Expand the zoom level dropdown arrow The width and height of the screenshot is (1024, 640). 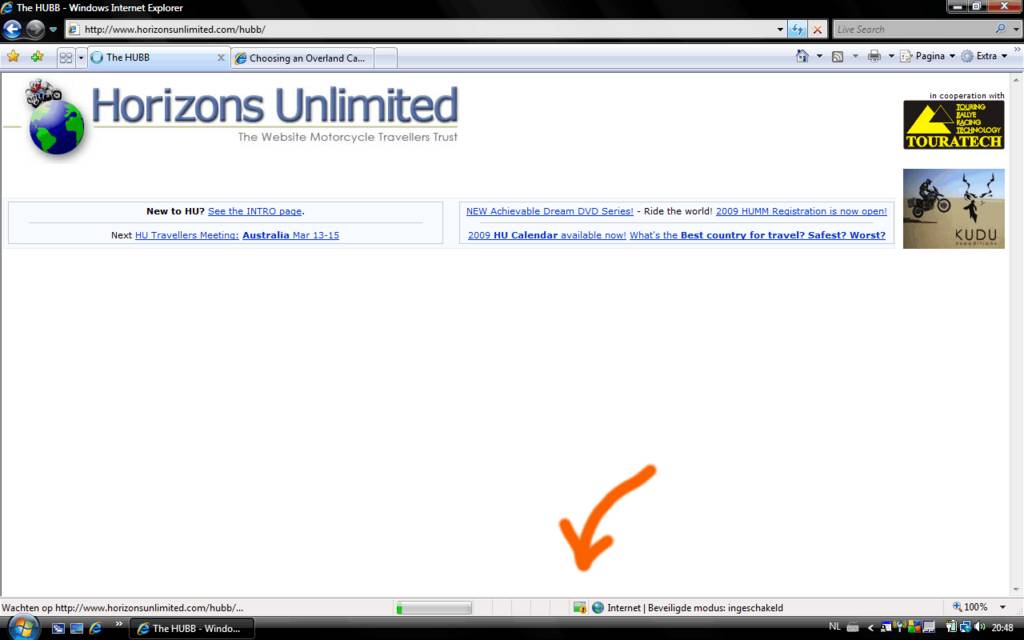pyautogui.click(x=1002, y=607)
